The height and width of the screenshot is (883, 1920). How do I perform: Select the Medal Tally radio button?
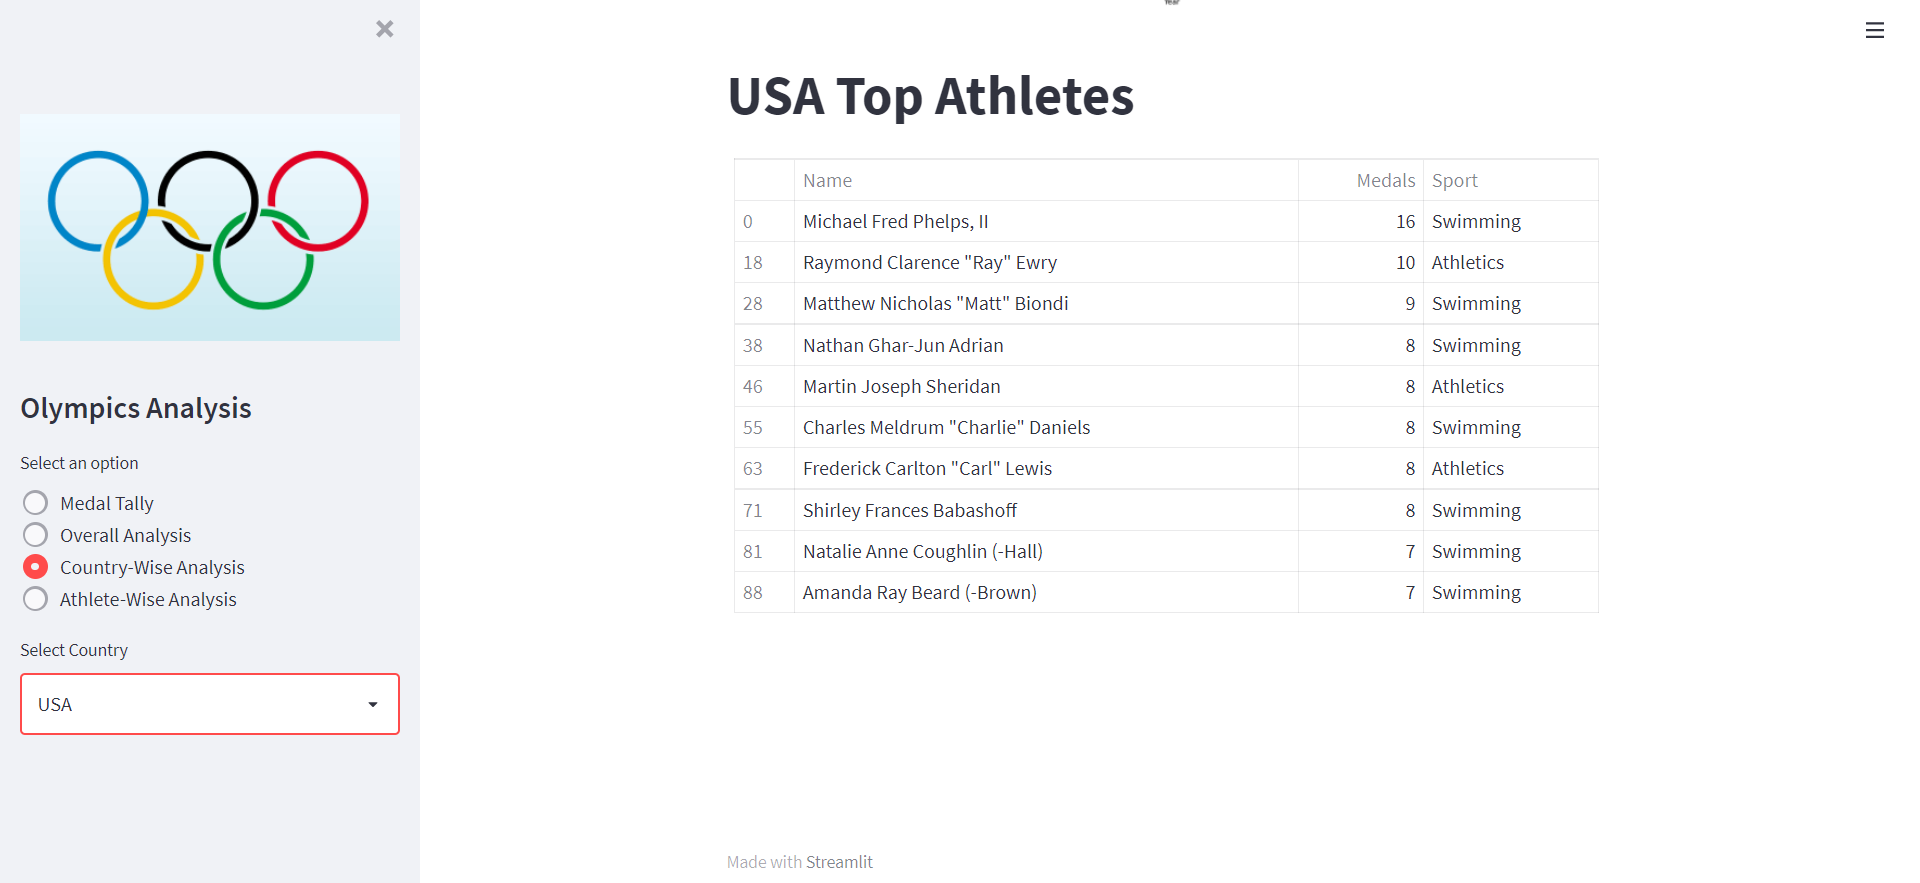click(35, 502)
